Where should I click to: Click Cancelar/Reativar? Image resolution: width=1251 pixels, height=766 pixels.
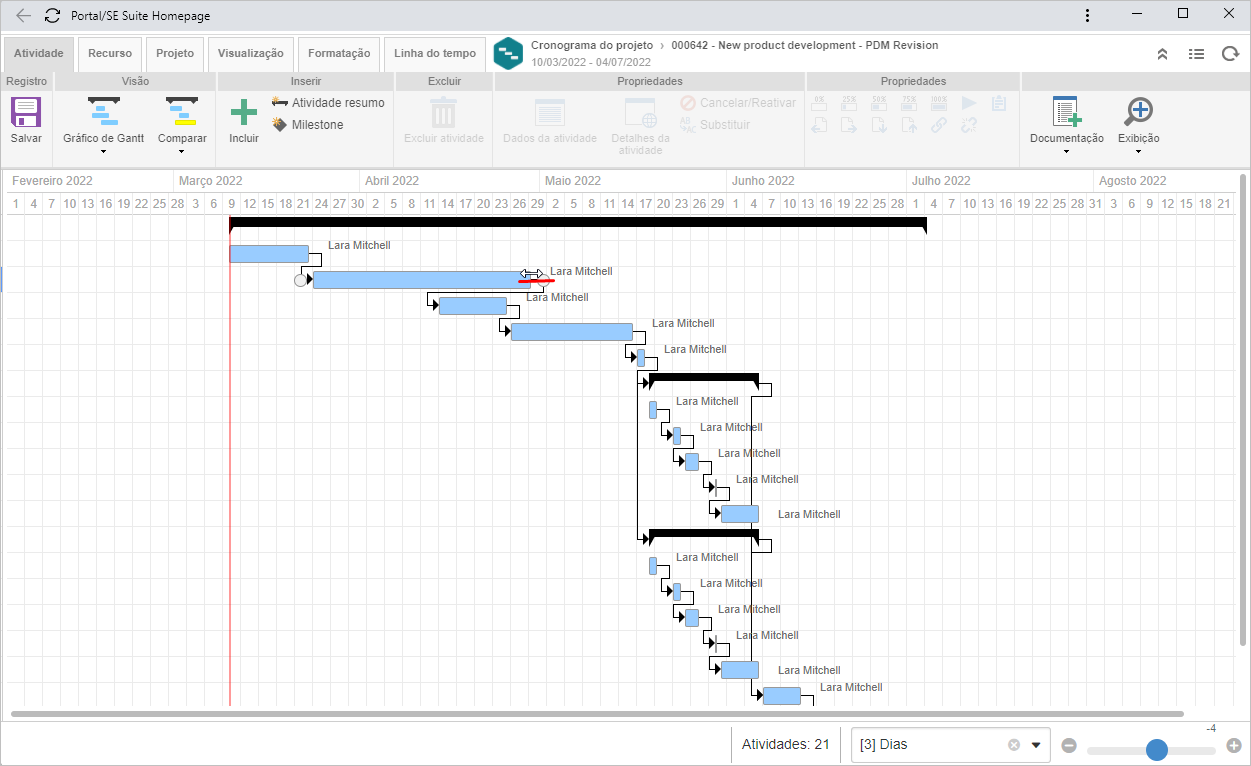tap(738, 103)
